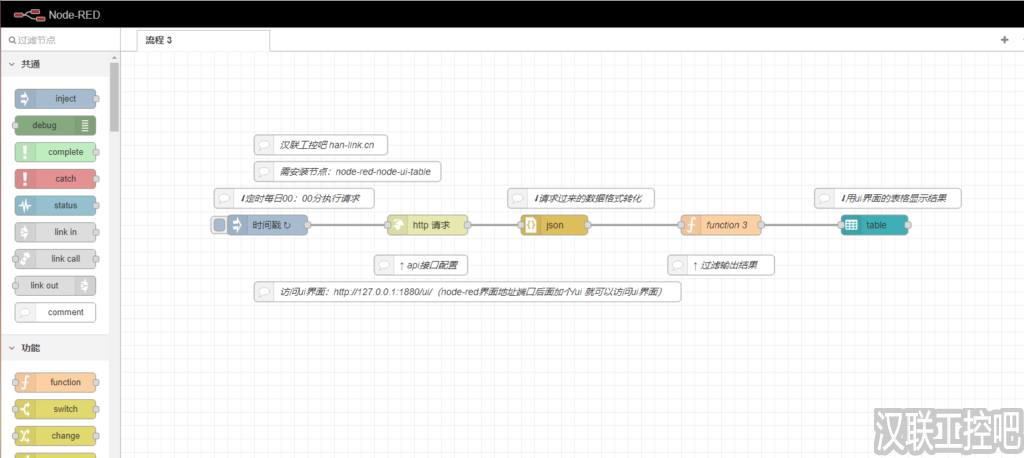Click the 用ui界面的表格显示结果 comment node

coord(888,198)
